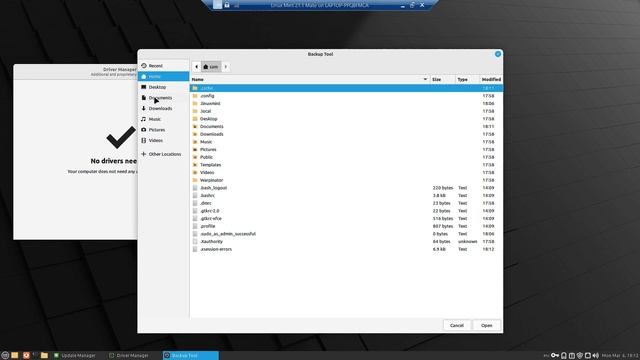
Task: Click the key icon in system tray
Action: [555, 356]
